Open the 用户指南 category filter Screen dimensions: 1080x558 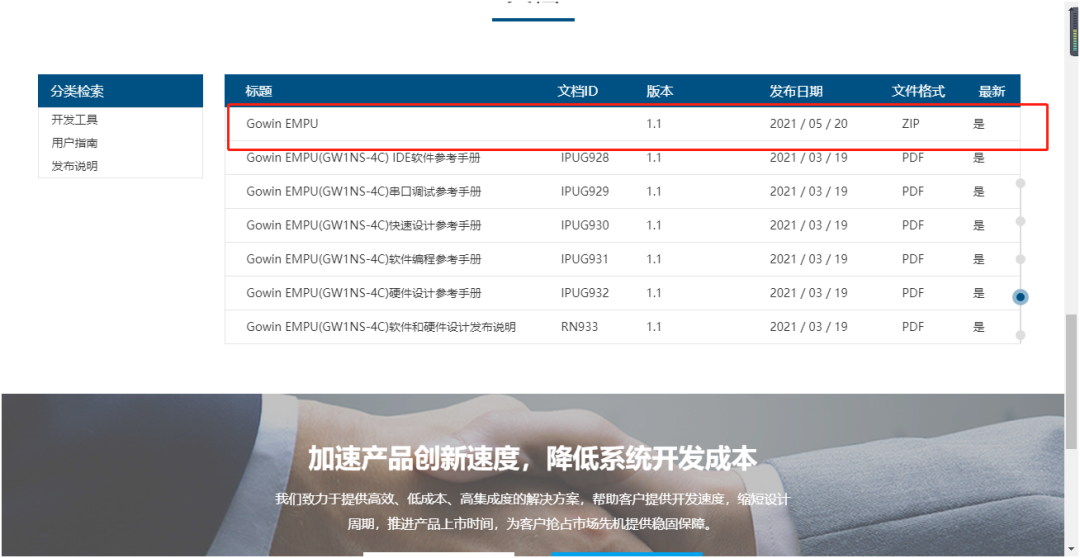point(74,143)
